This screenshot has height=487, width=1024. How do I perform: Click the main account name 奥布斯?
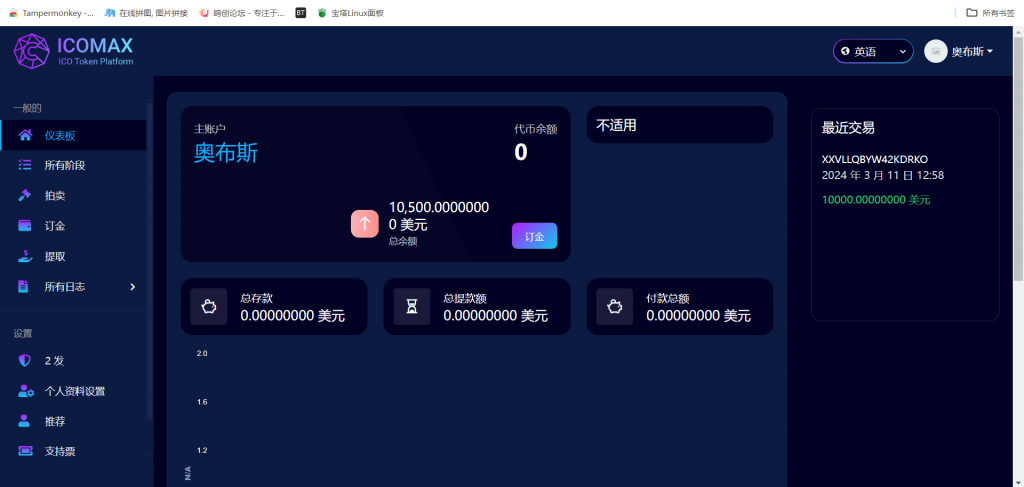[x=226, y=153]
